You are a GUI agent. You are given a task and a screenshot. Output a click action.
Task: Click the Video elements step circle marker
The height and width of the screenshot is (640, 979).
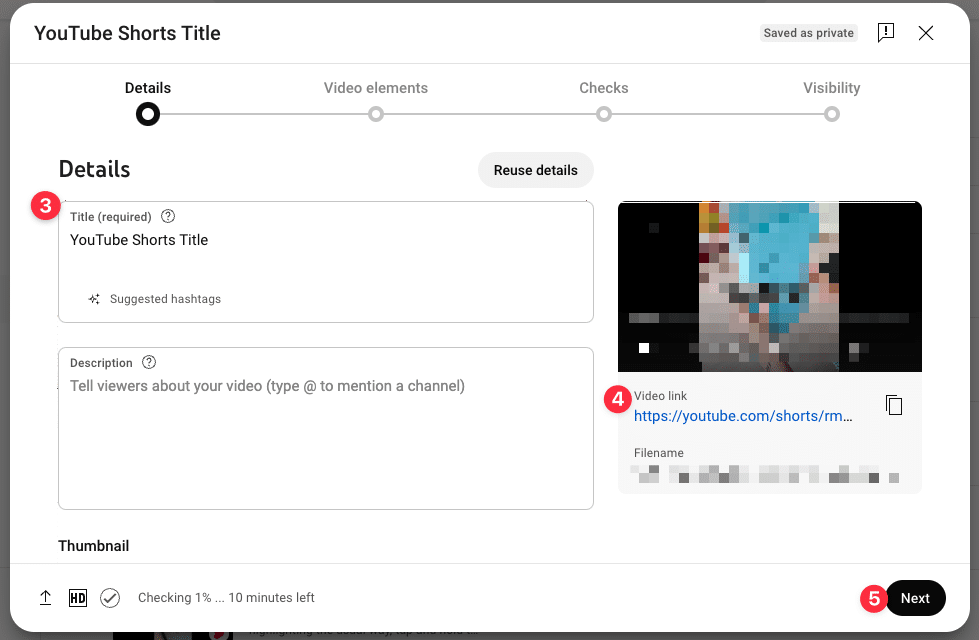pyautogui.click(x=376, y=114)
